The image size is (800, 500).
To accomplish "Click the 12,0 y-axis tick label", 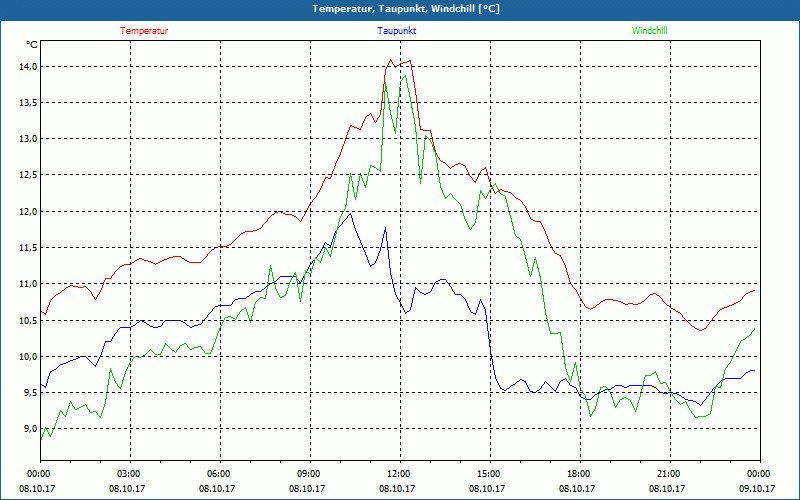I will (x=26, y=211).
